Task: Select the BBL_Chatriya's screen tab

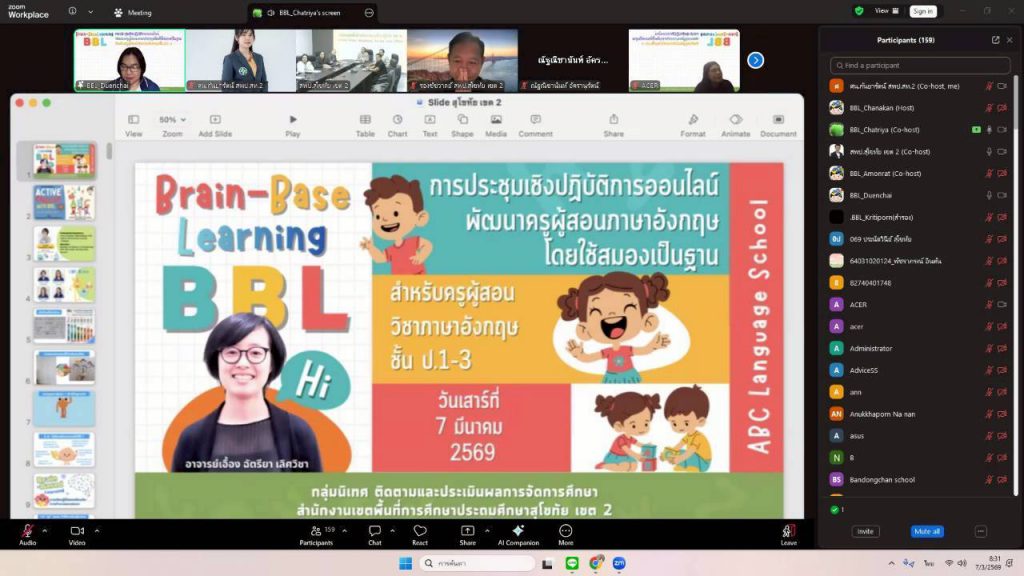Action: click(308, 13)
